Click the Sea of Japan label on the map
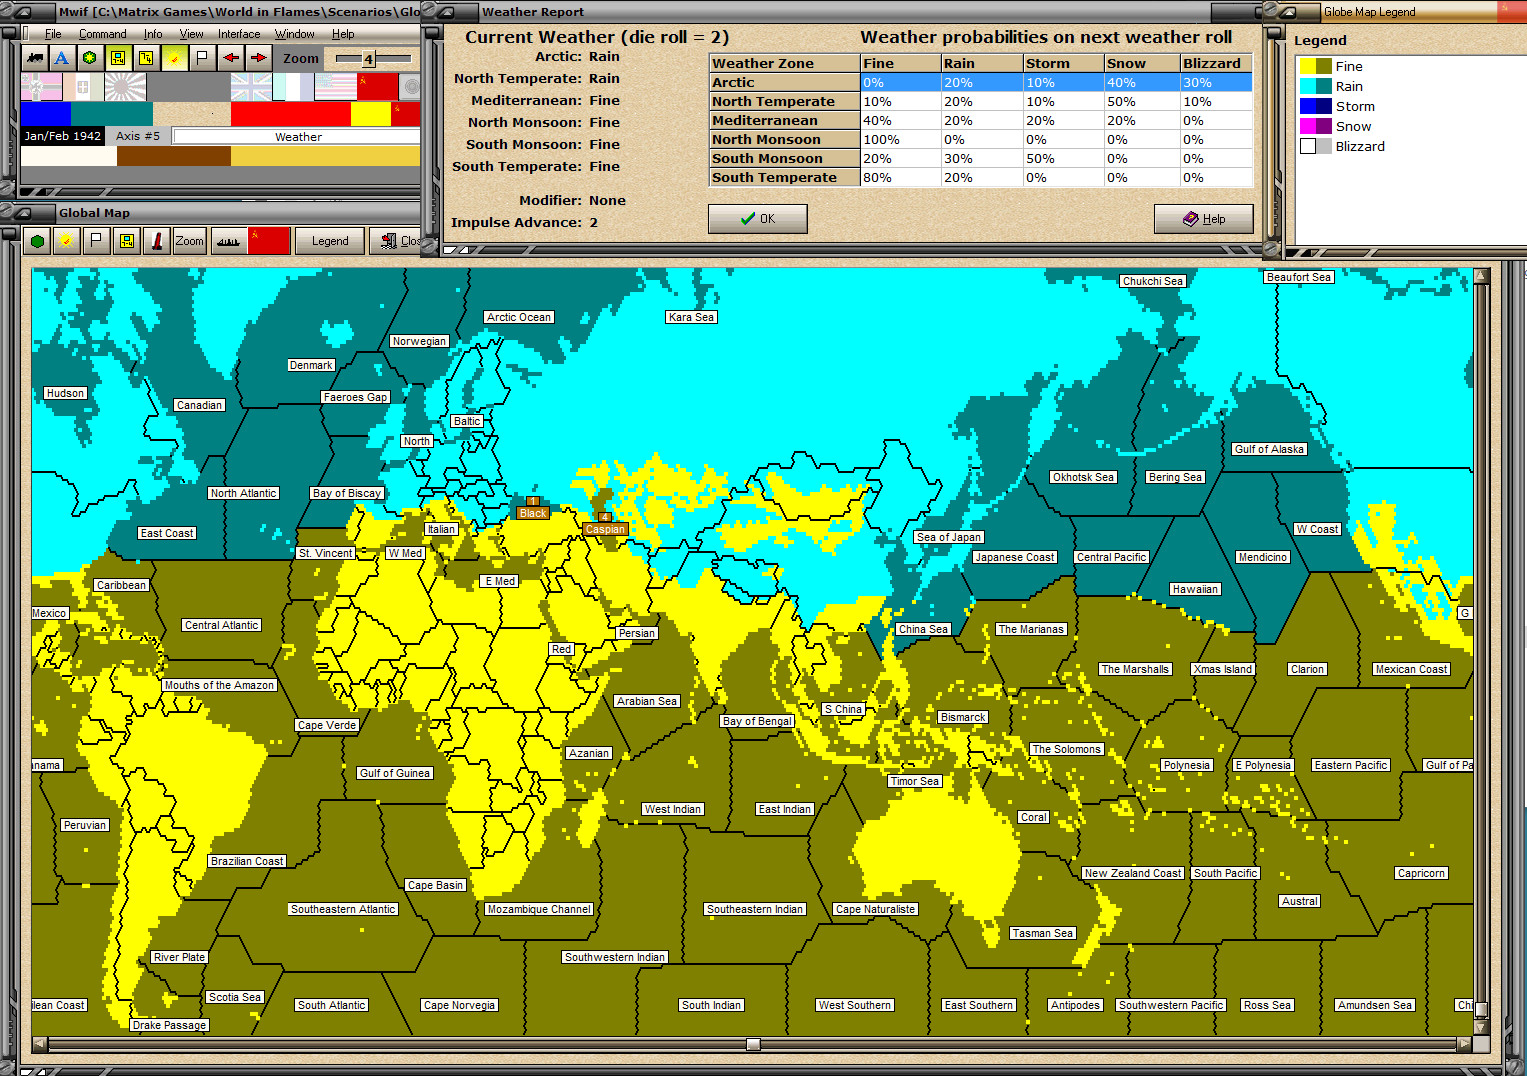 pyautogui.click(x=949, y=537)
